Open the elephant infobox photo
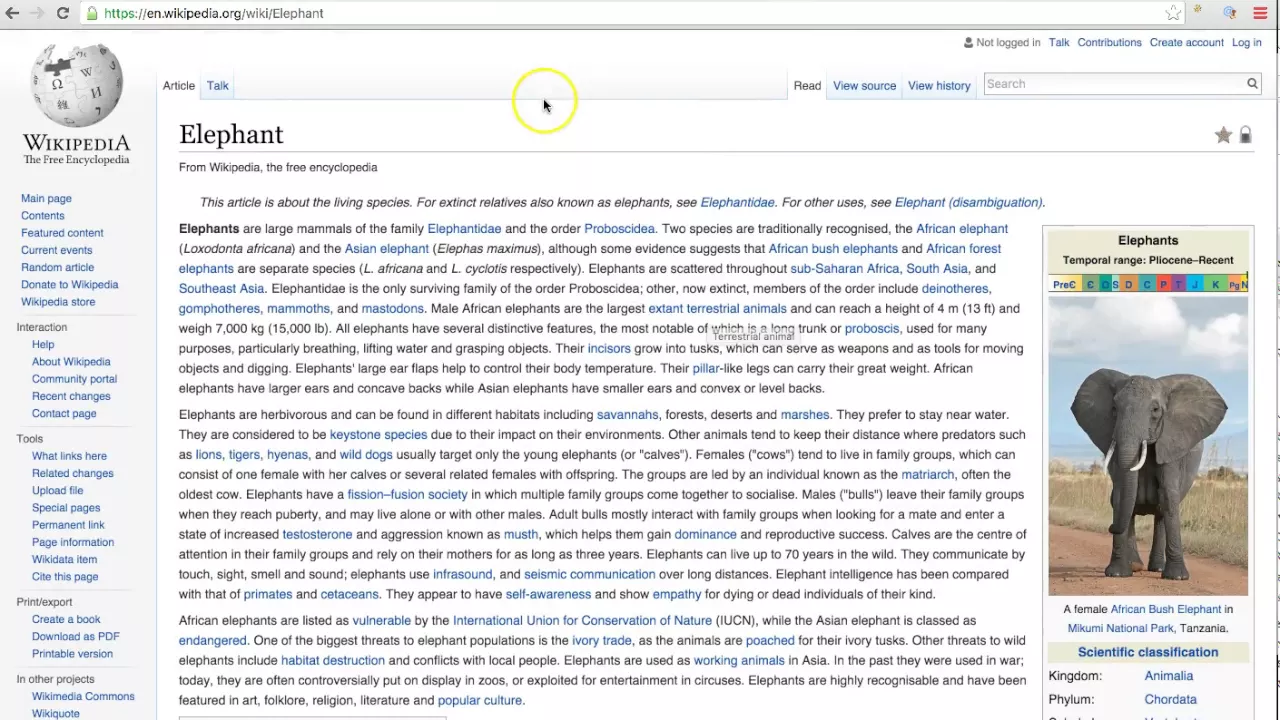This screenshot has height=720, width=1280. (x=1148, y=446)
